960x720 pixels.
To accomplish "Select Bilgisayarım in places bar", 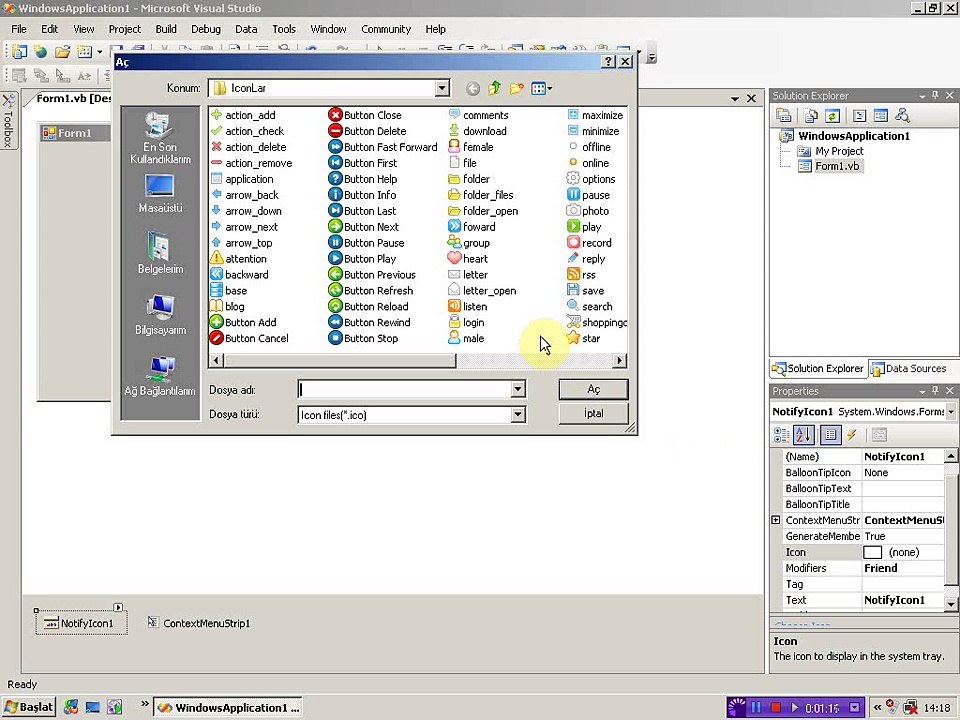I will coord(160,315).
